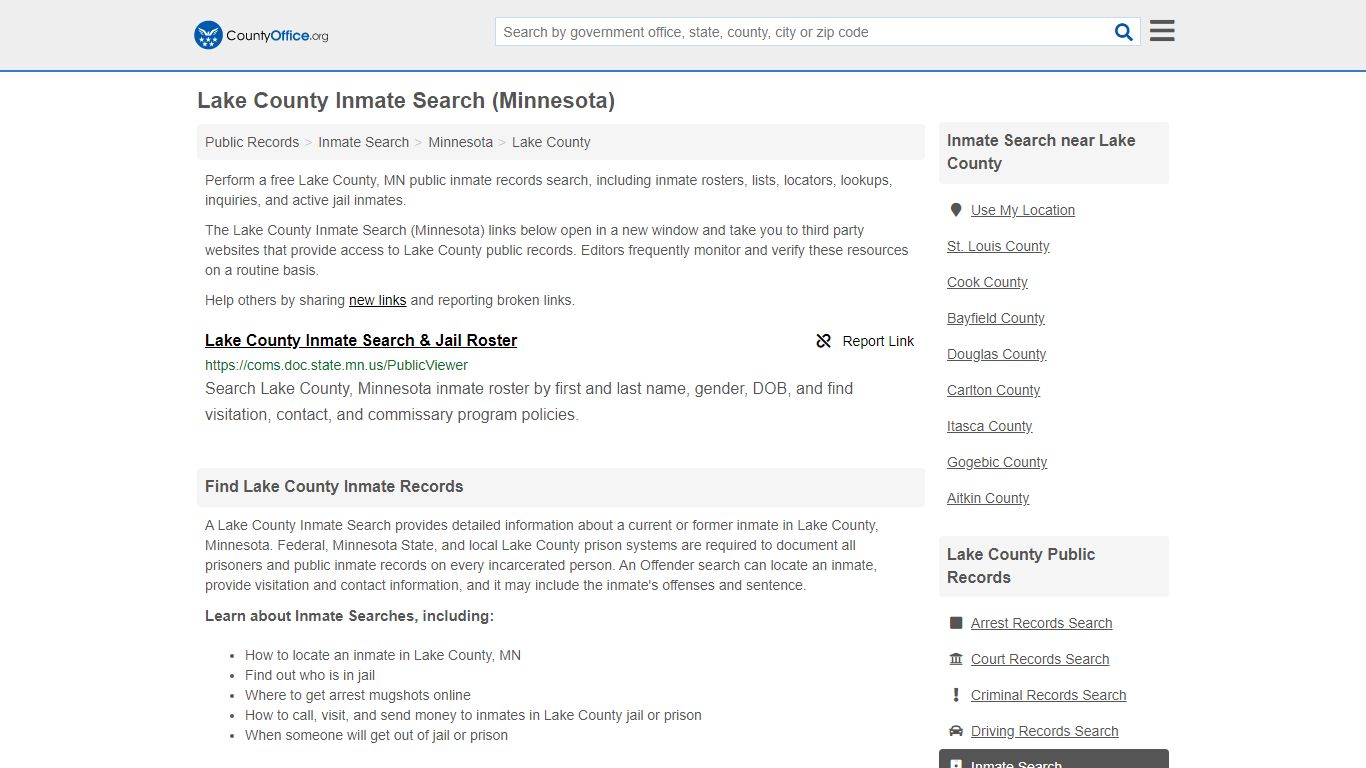1366x768 pixels.
Task: Click the magnifying glass search icon
Action: [x=1124, y=32]
